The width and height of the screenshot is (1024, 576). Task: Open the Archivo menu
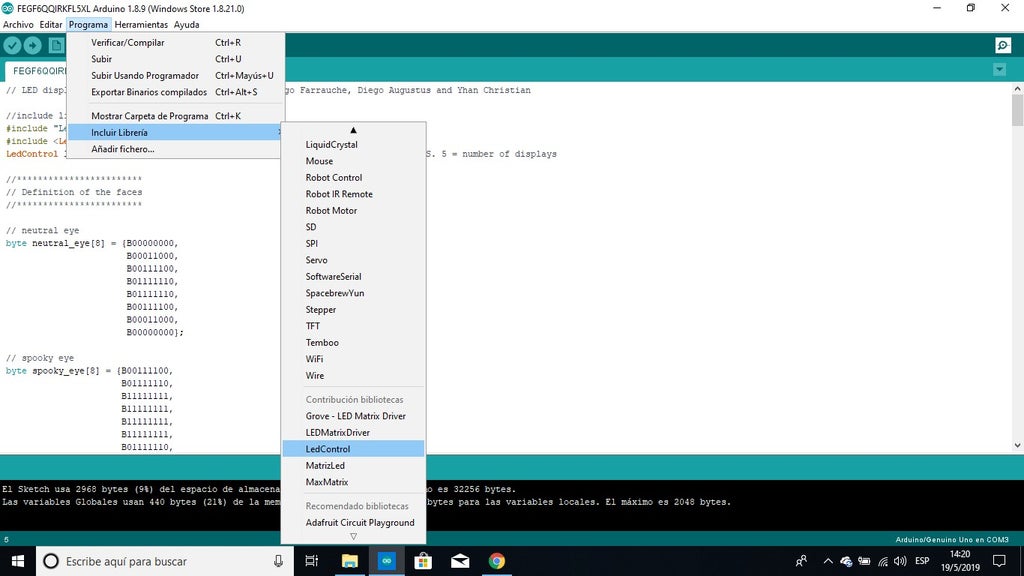click(x=18, y=24)
